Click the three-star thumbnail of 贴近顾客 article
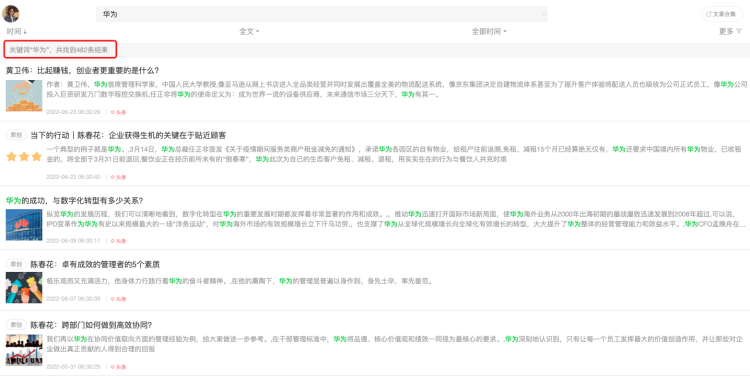 point(24,156)
